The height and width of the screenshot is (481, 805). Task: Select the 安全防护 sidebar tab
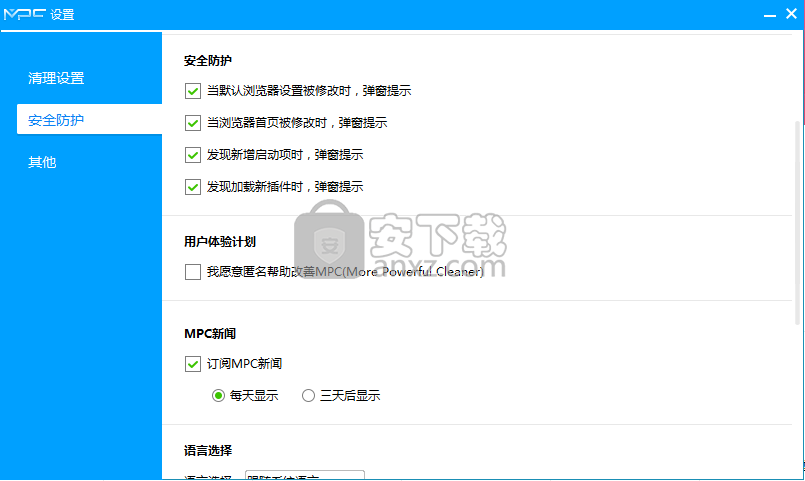pyautogui.click(x=89, y=119)
